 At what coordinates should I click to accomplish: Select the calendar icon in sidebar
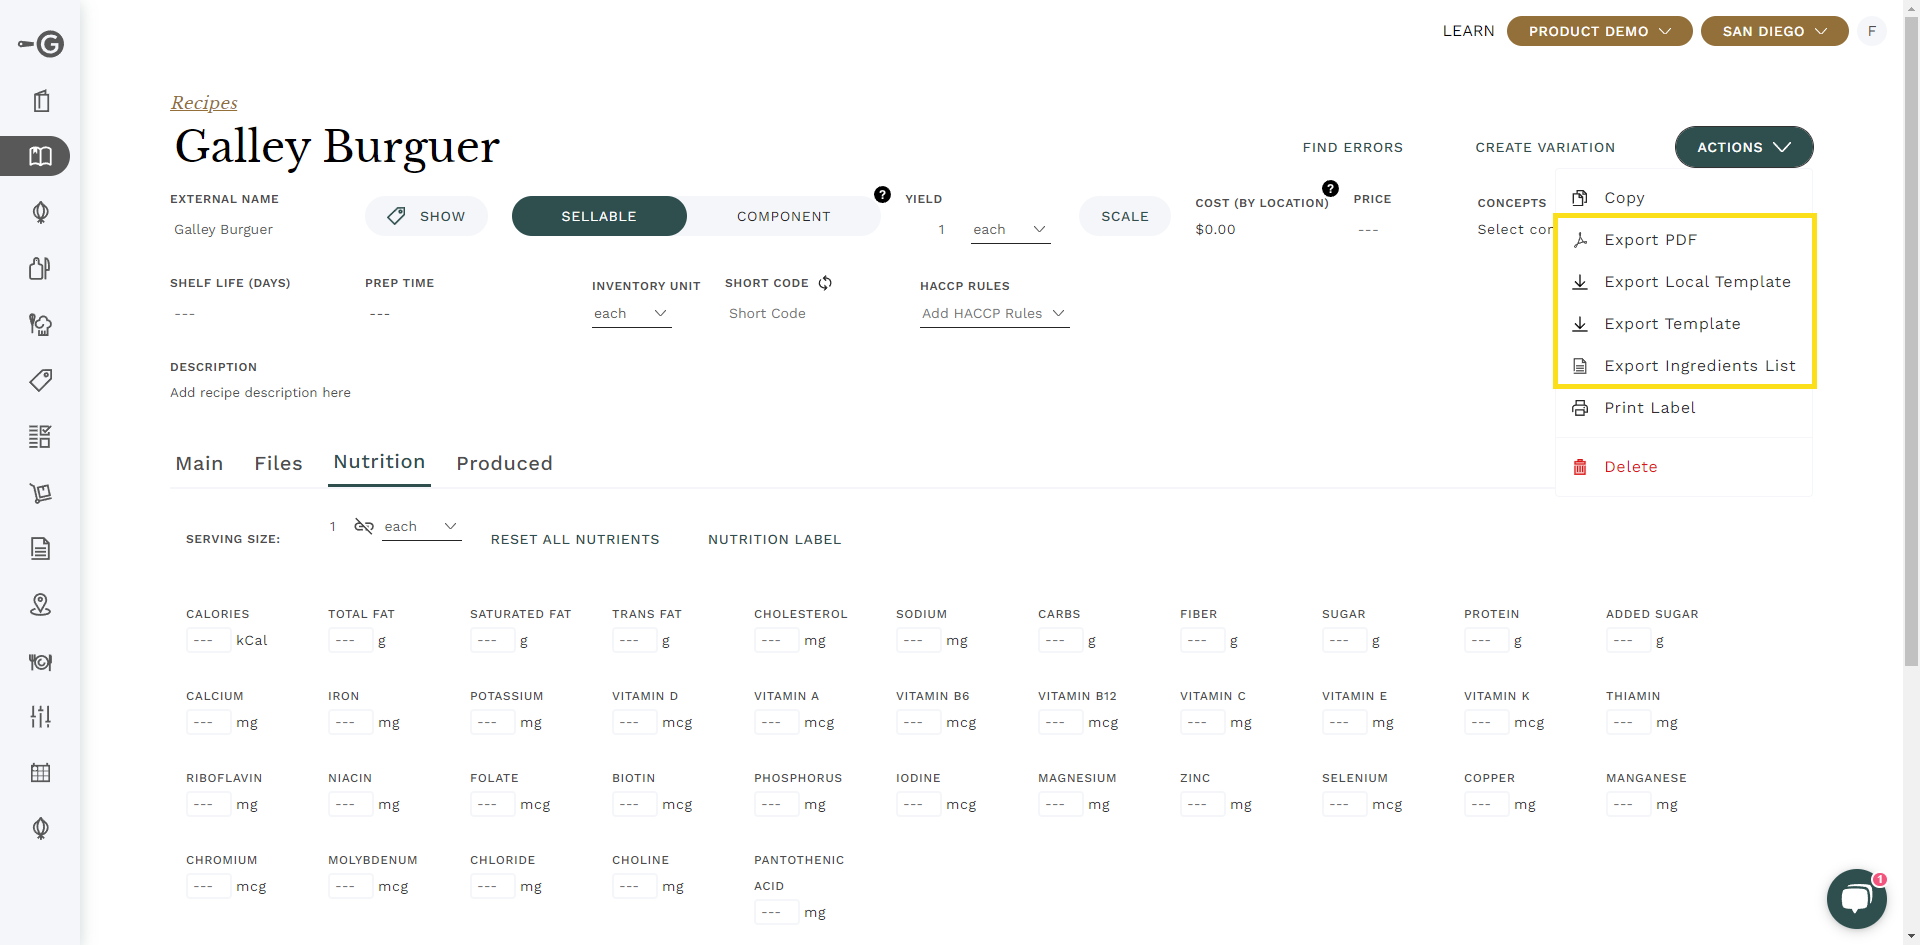tap(40, 772)
